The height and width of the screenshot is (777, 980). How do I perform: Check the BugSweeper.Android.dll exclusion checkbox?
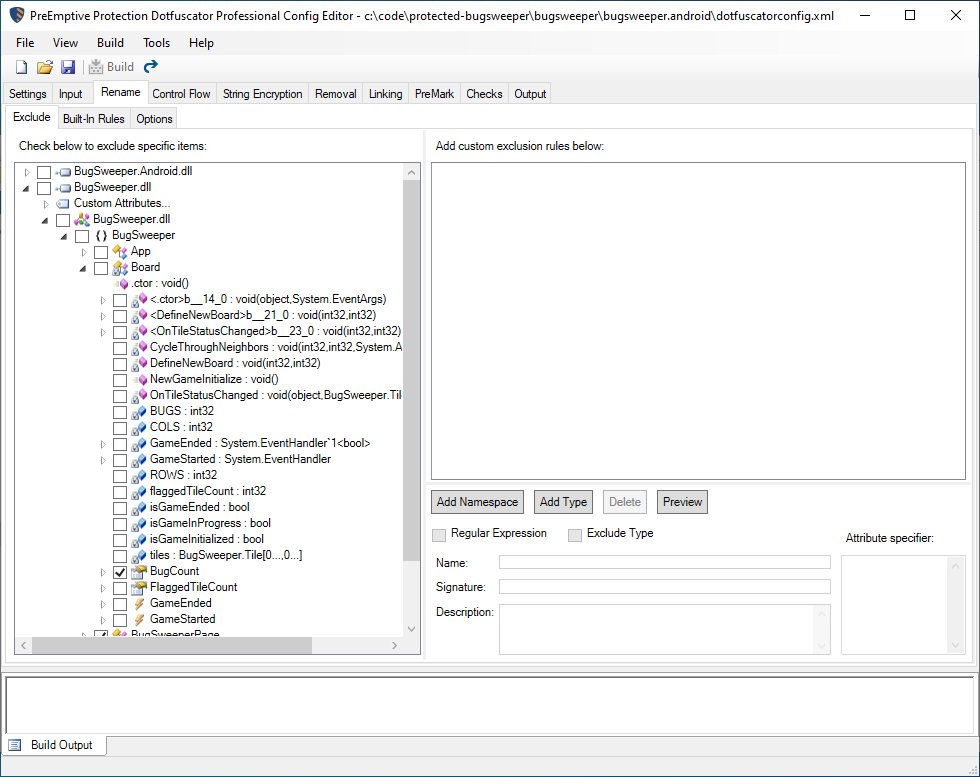tap(44, 172)
